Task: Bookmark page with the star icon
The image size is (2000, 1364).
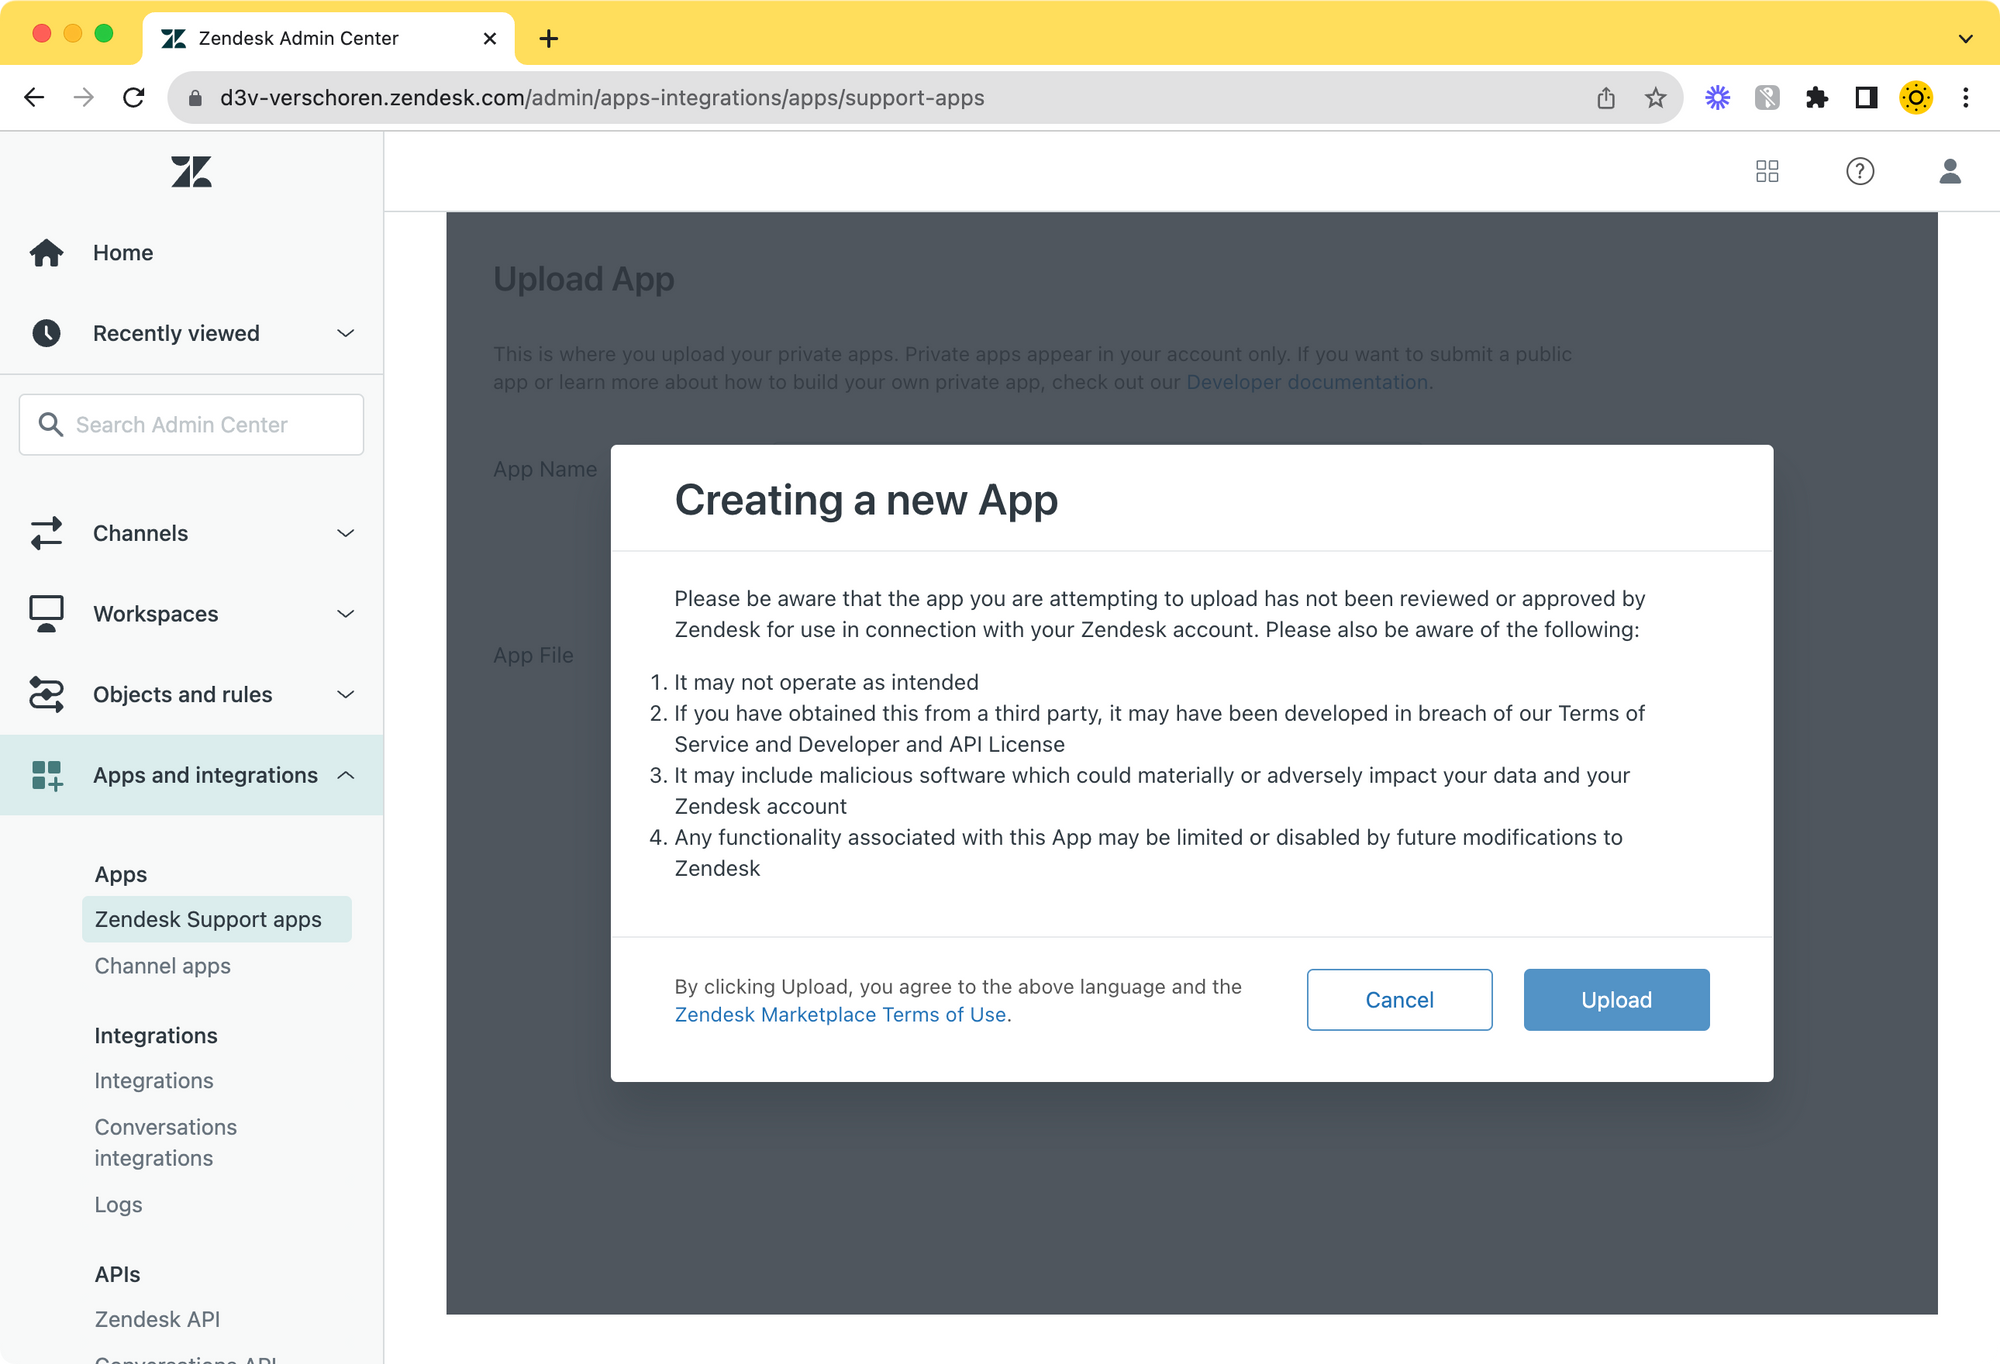Action: tap(1656, 98)
